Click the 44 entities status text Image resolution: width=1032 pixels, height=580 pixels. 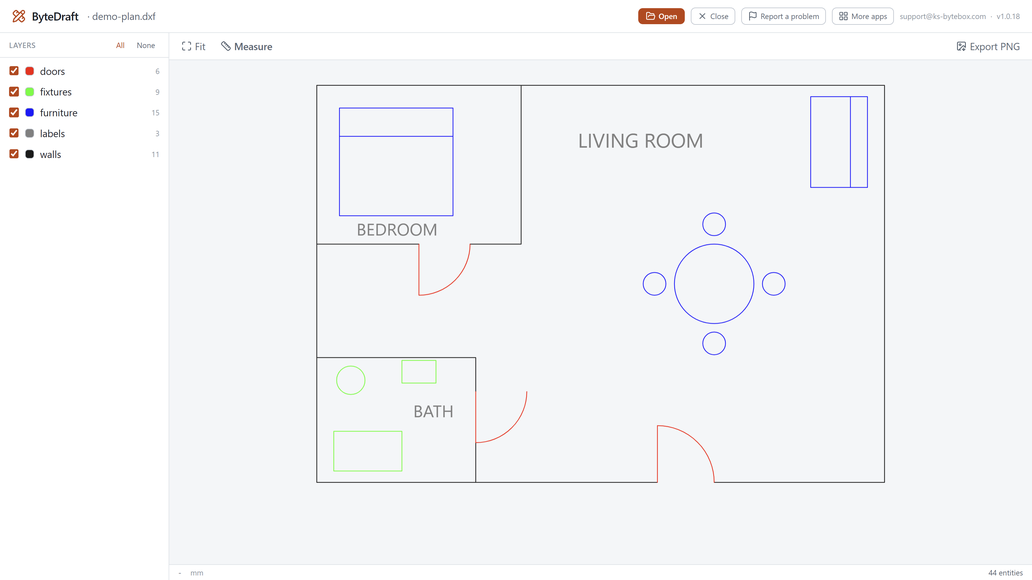pos(1005,573)
